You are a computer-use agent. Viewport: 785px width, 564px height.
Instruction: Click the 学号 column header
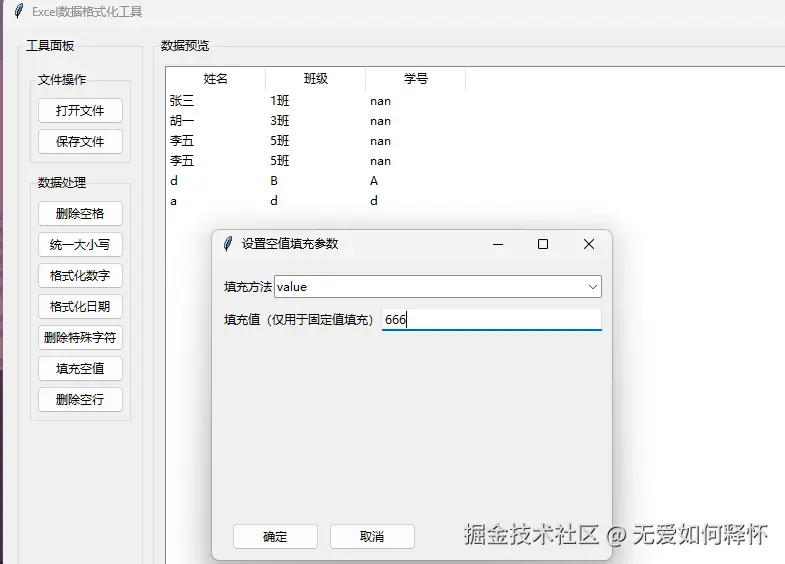point(416,79)
